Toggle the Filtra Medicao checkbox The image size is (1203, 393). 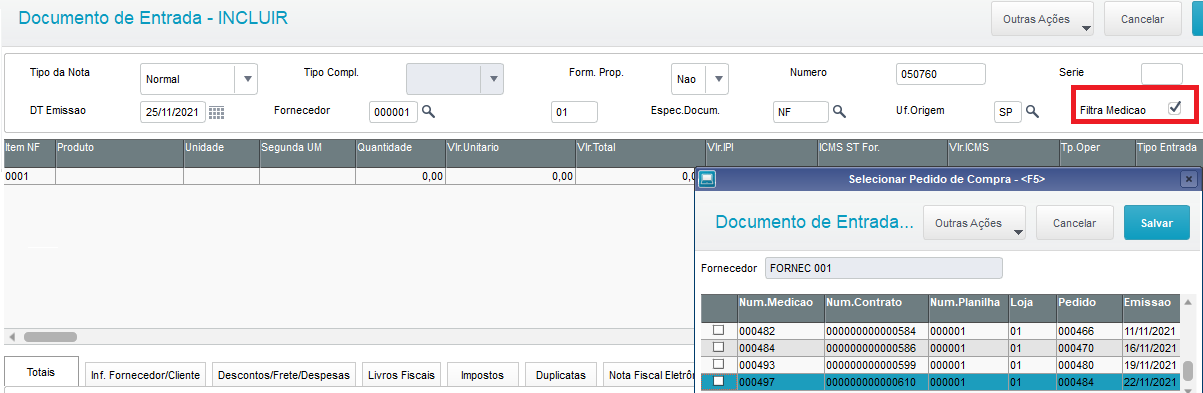[1175, 107]
